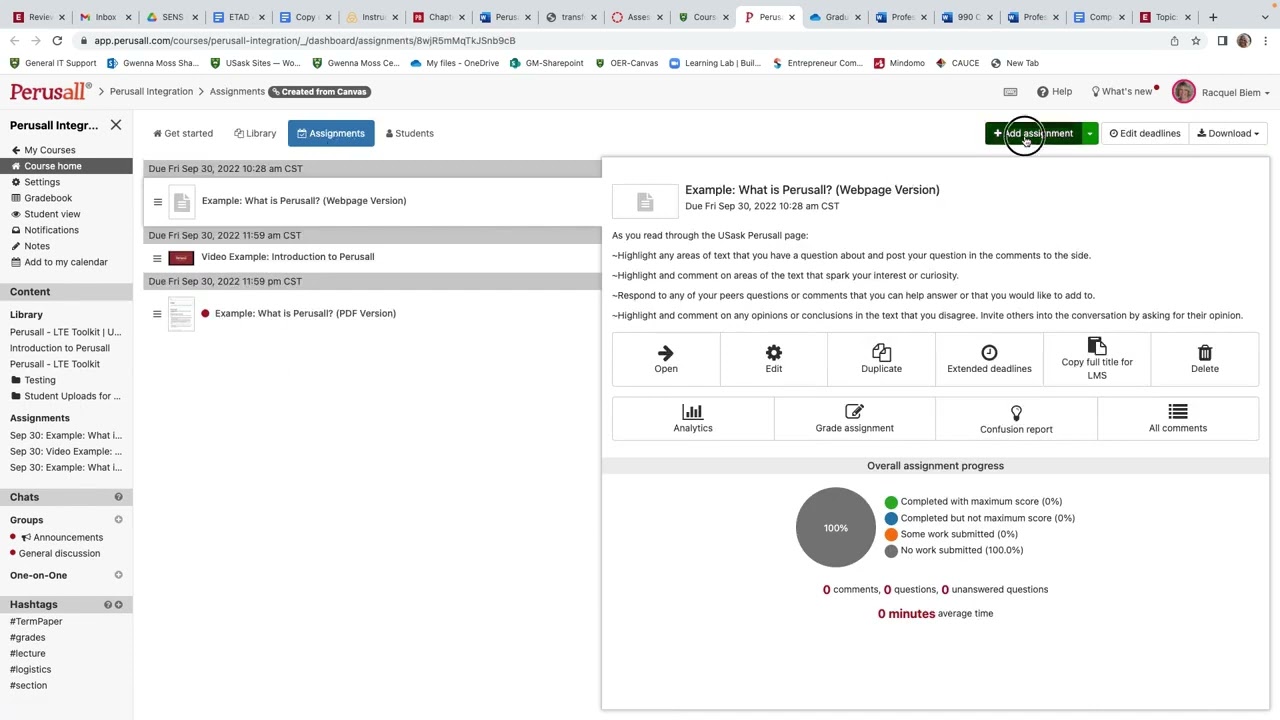
Task: View All comments list
Action: click(1178, 418)
